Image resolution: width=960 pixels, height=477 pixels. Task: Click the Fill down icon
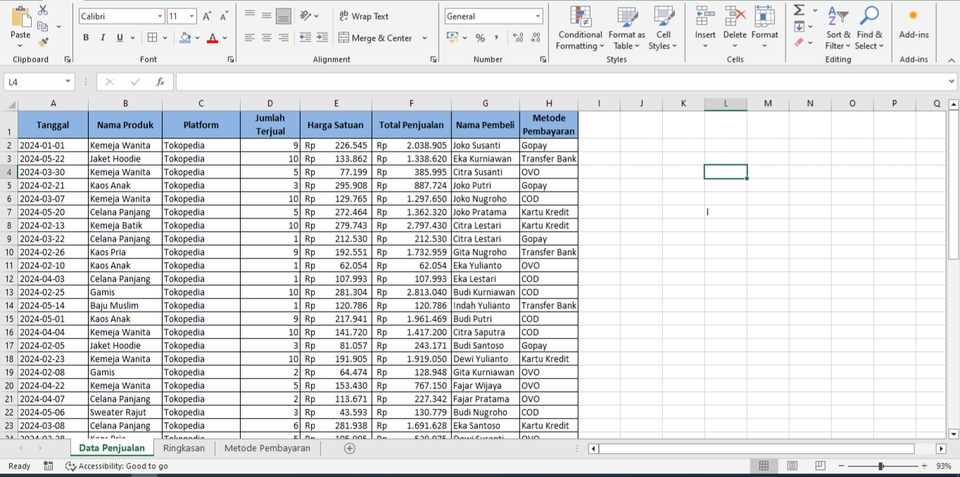point(799,26)
